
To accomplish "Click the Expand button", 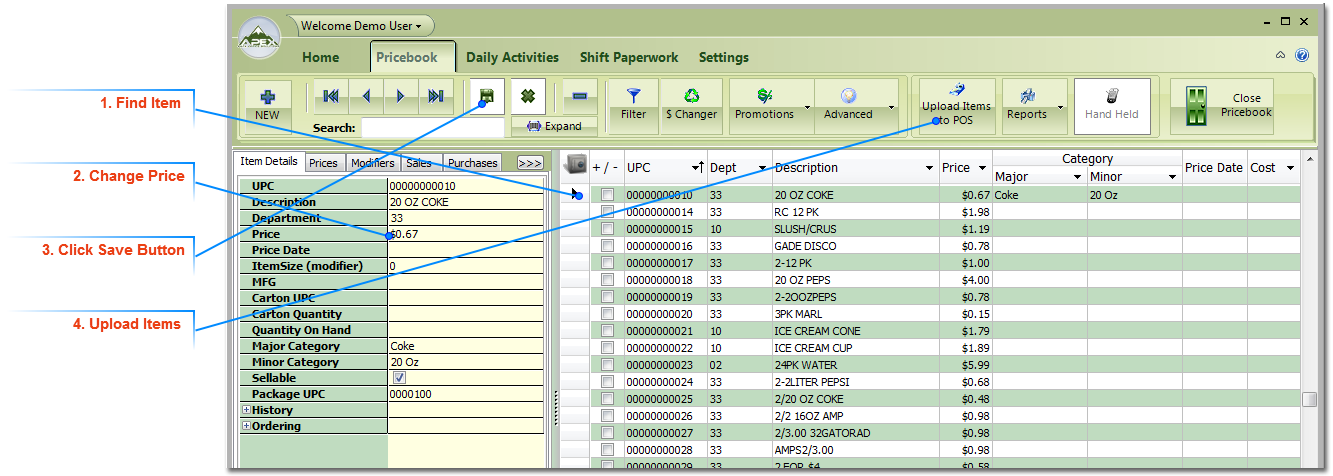I will click(554, 126).
